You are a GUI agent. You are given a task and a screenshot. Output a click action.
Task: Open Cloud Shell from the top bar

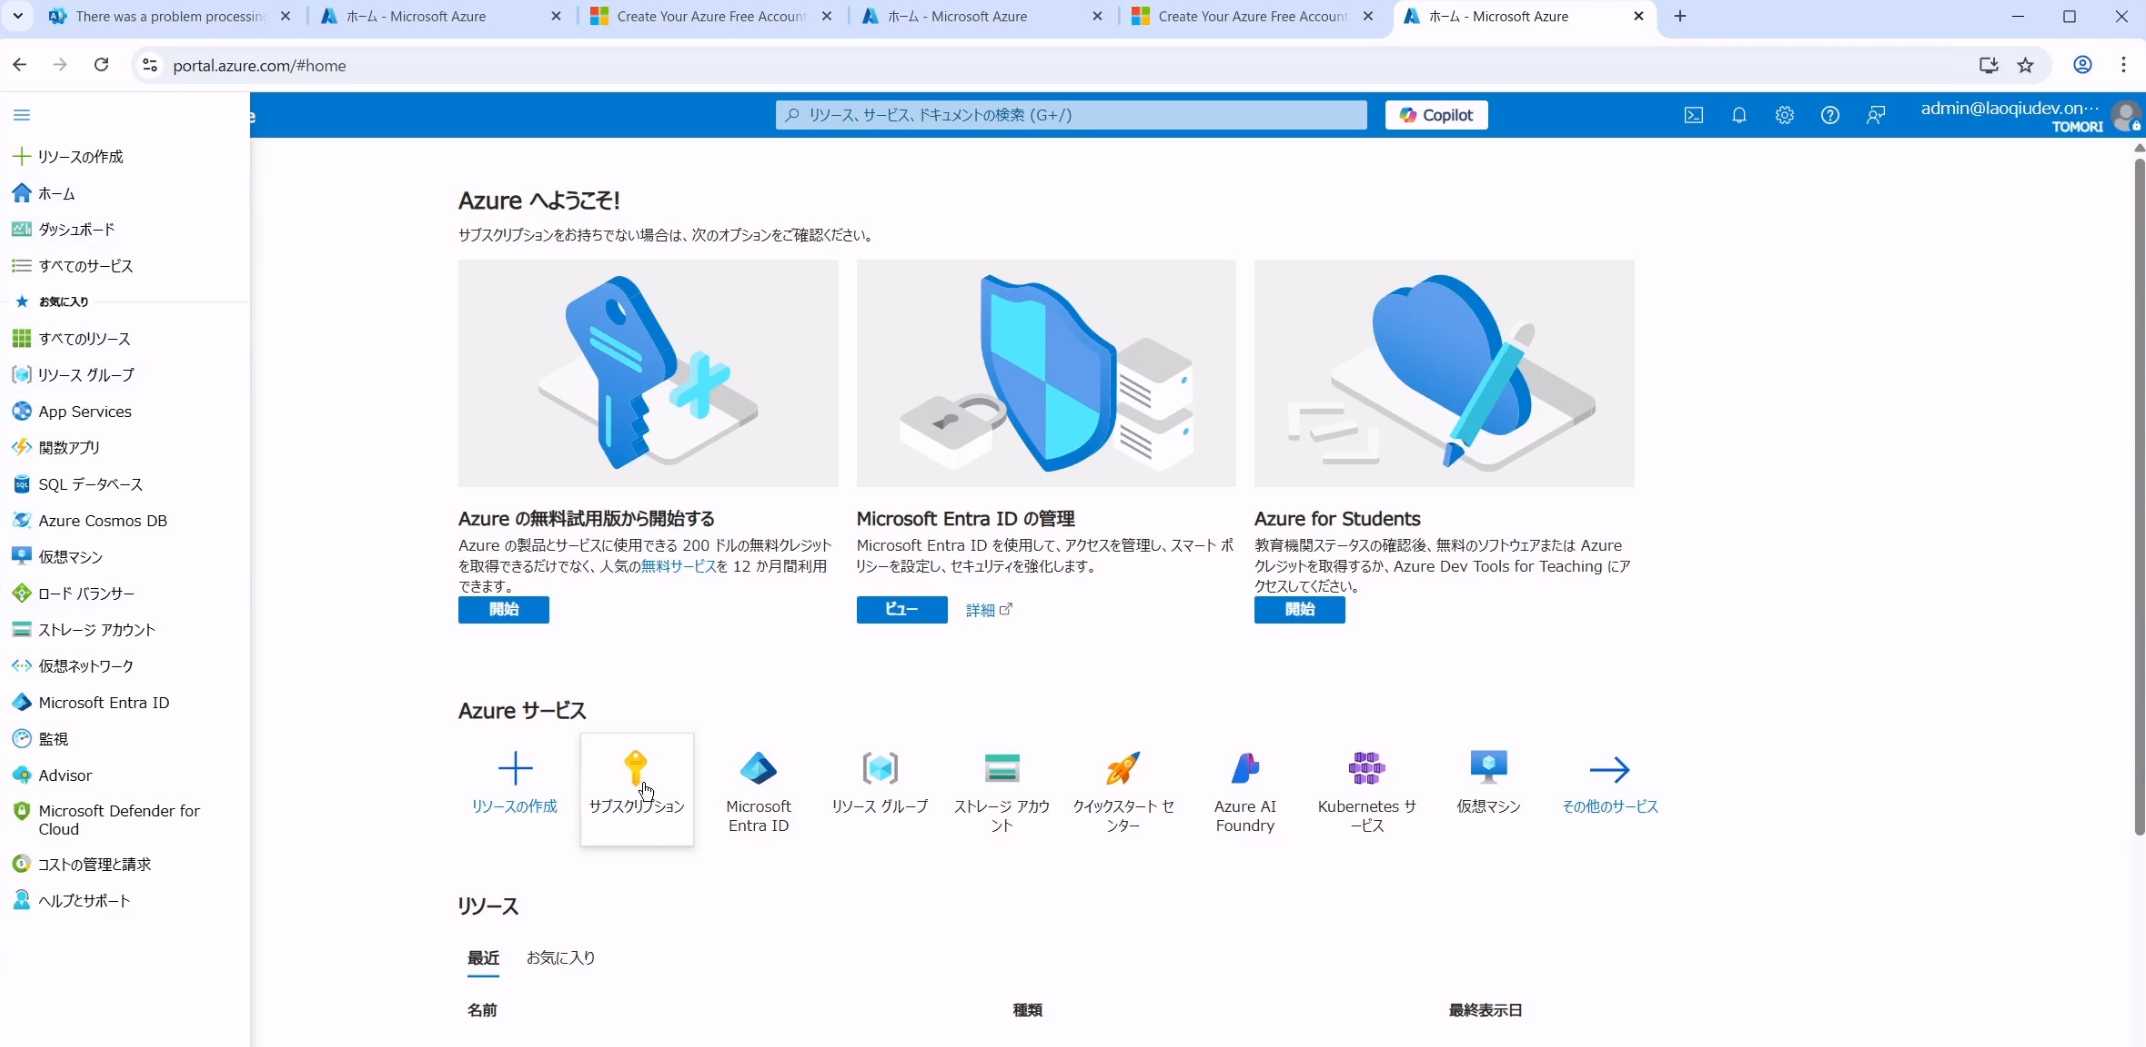pyautogui.click(x=1693, y=115)
